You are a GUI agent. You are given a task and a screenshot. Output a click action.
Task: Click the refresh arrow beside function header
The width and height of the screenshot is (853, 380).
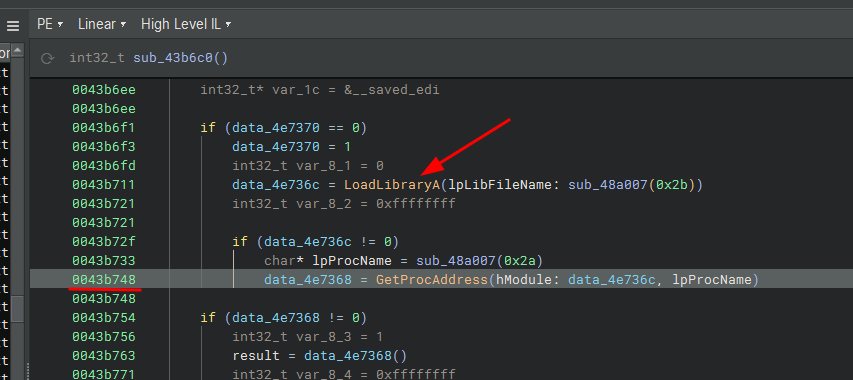(47, 58)
